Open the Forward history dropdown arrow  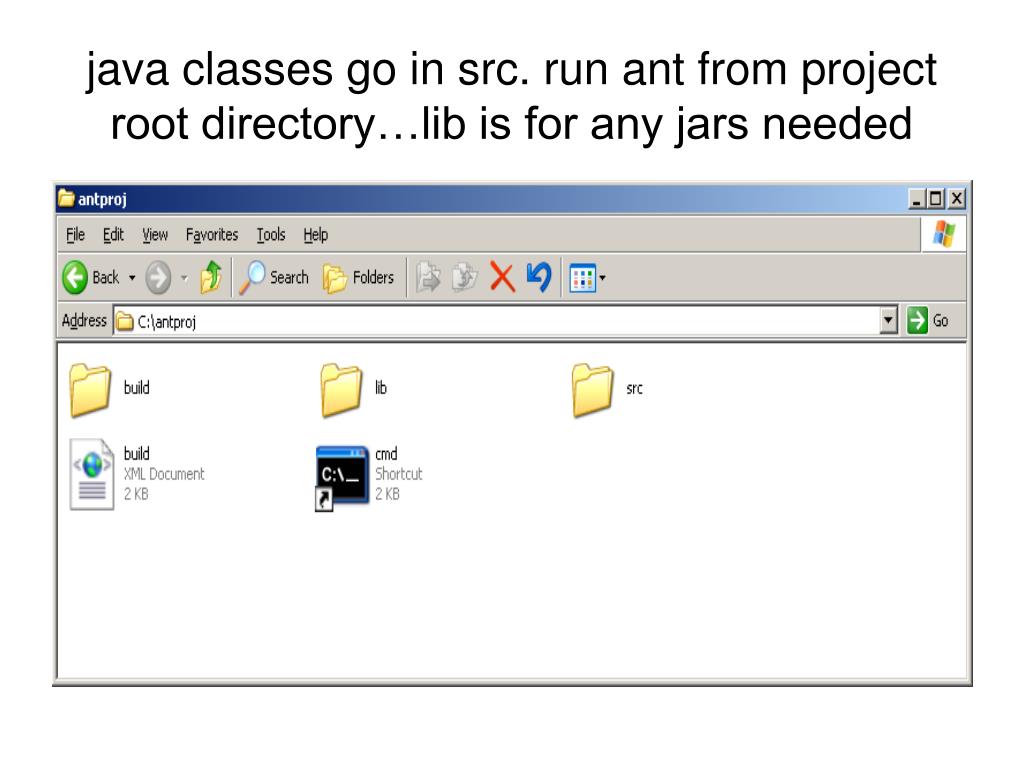coord(184,278)
